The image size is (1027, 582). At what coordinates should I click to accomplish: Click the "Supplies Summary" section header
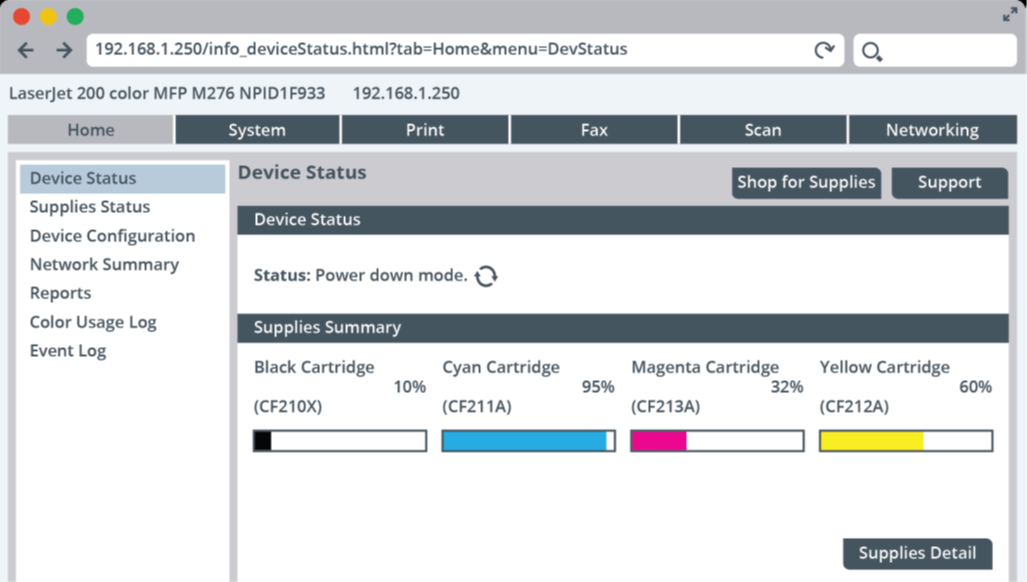click(623, 328)
